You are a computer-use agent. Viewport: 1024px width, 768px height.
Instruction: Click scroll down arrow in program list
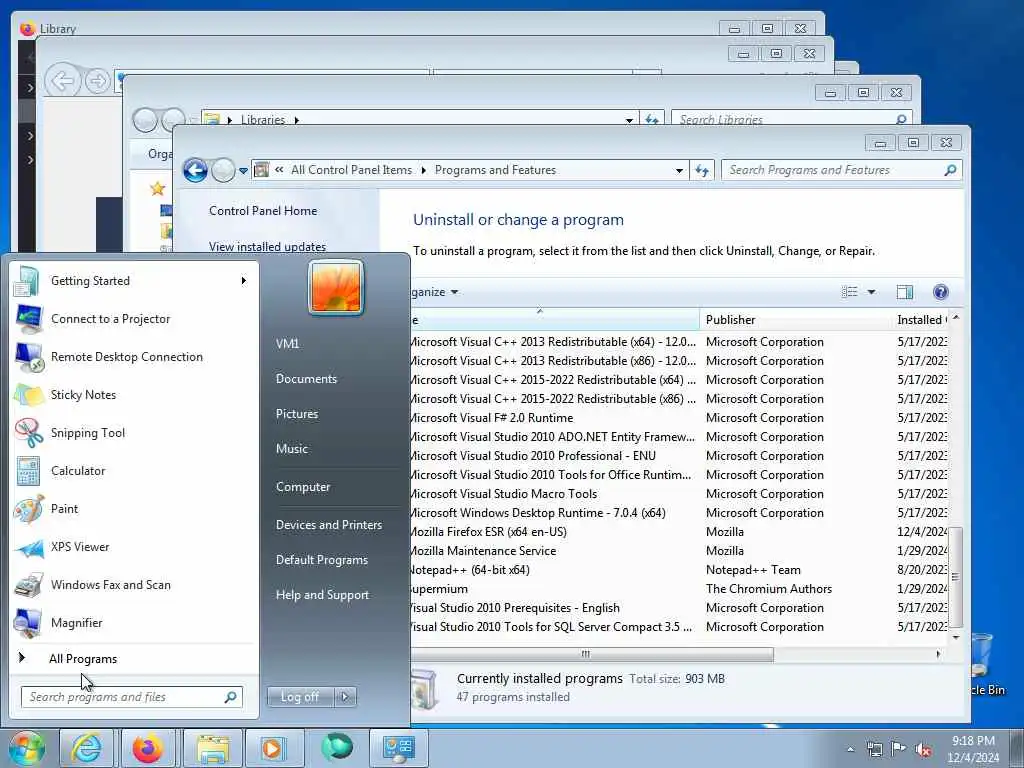[x=955, y=637]
